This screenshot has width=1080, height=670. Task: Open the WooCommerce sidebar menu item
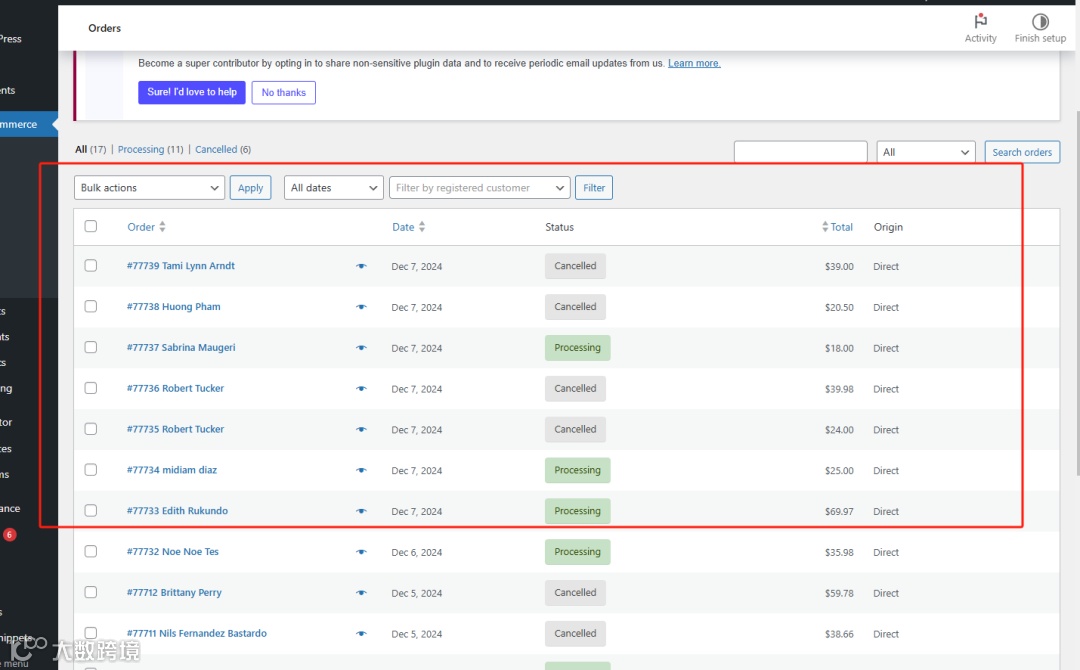point(28,125)
